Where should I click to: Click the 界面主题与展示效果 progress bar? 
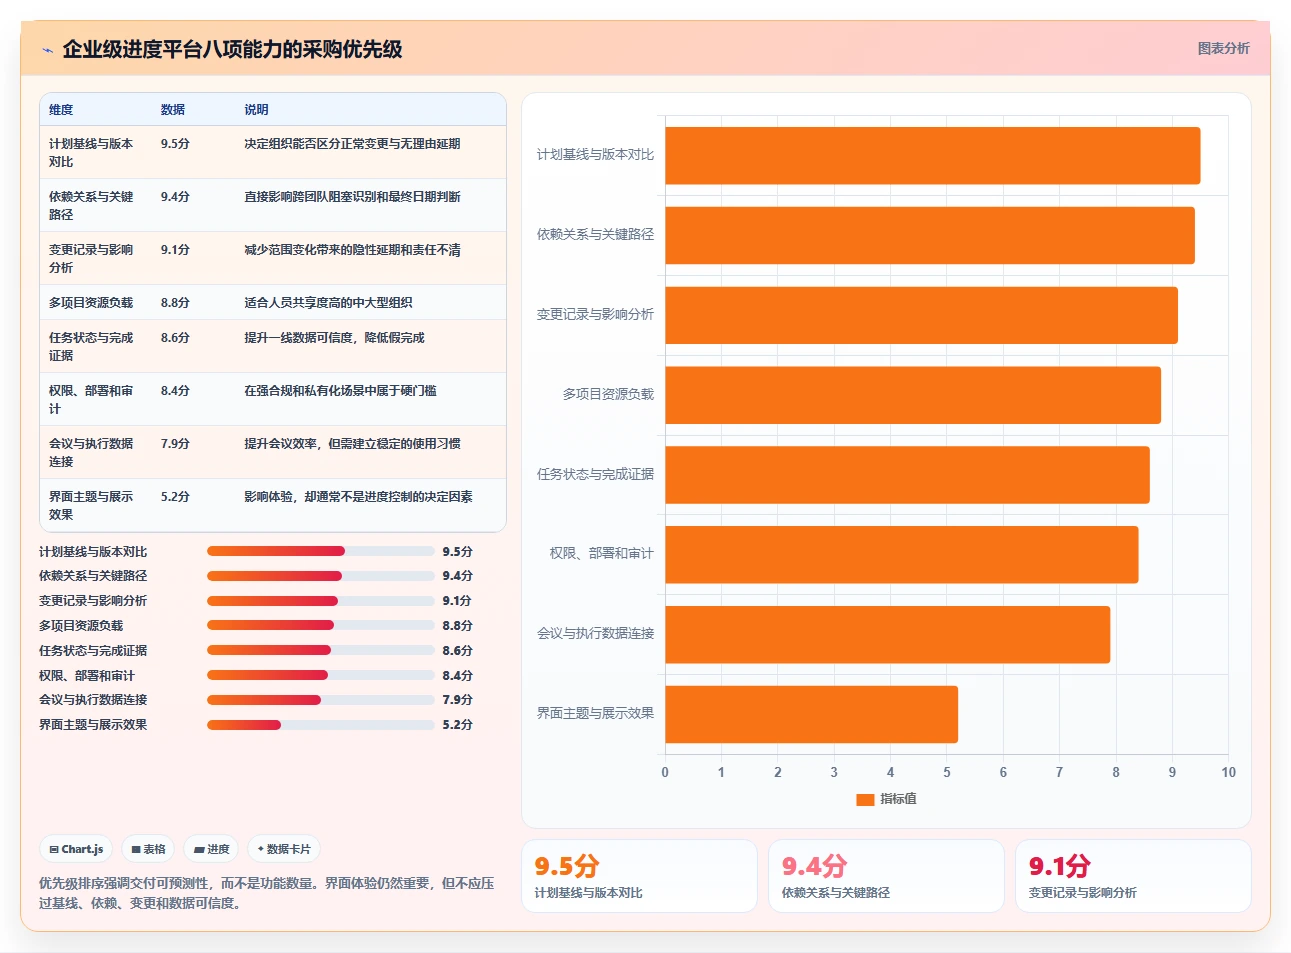point(320,725)
